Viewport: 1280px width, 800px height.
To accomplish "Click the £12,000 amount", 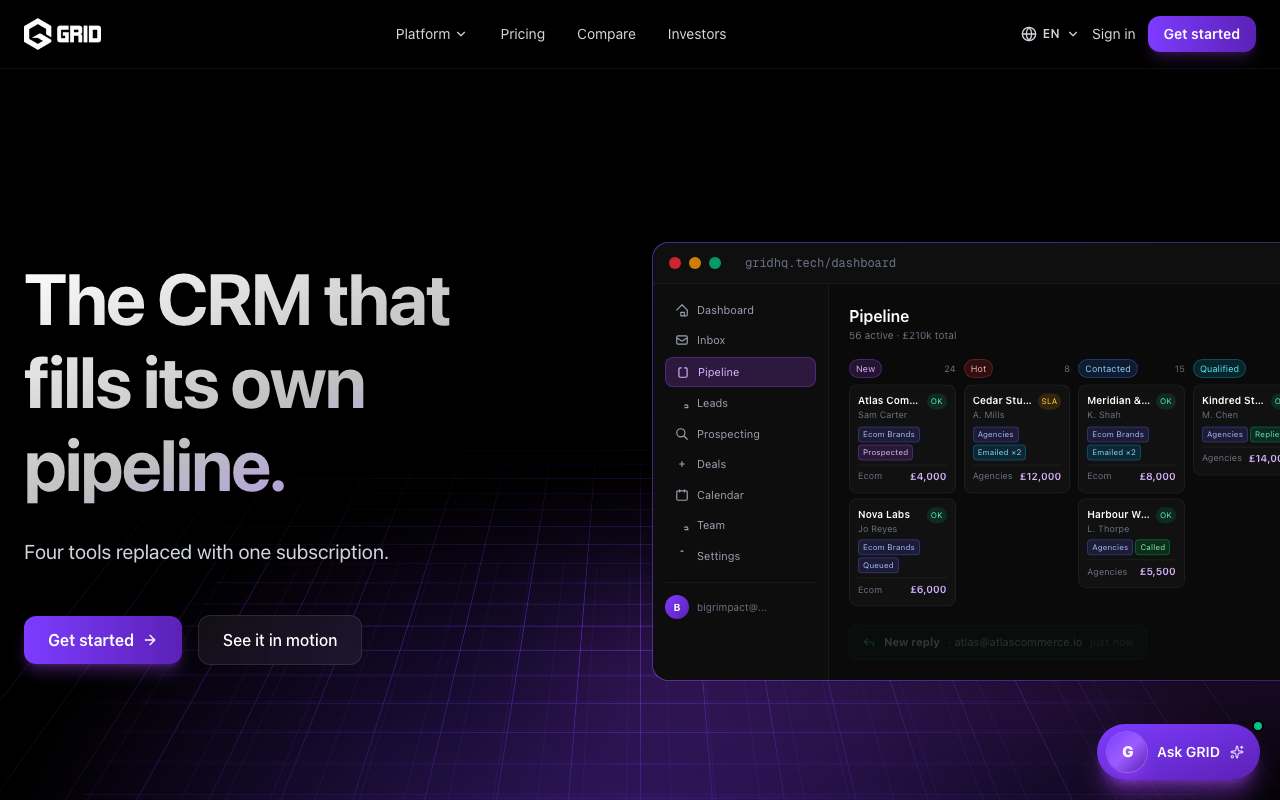I will click(x=1040, y=477).
